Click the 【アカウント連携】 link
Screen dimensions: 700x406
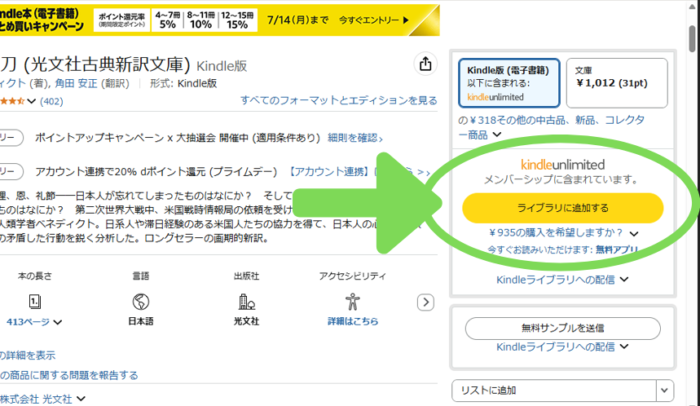point(329,172)
